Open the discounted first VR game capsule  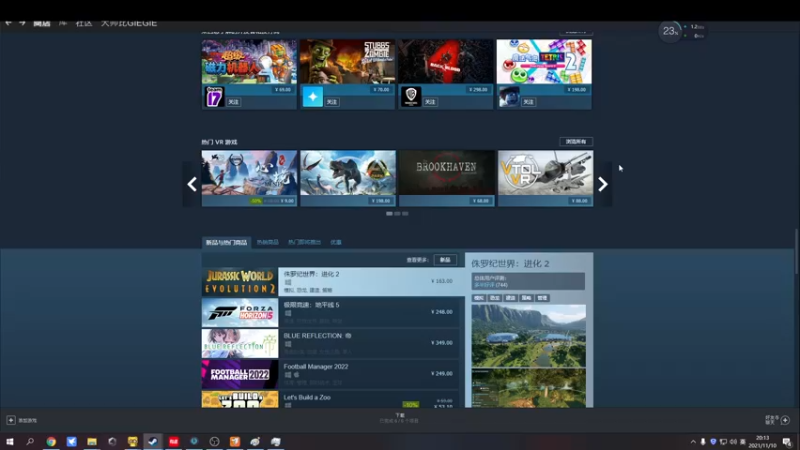tap(249, 178)
